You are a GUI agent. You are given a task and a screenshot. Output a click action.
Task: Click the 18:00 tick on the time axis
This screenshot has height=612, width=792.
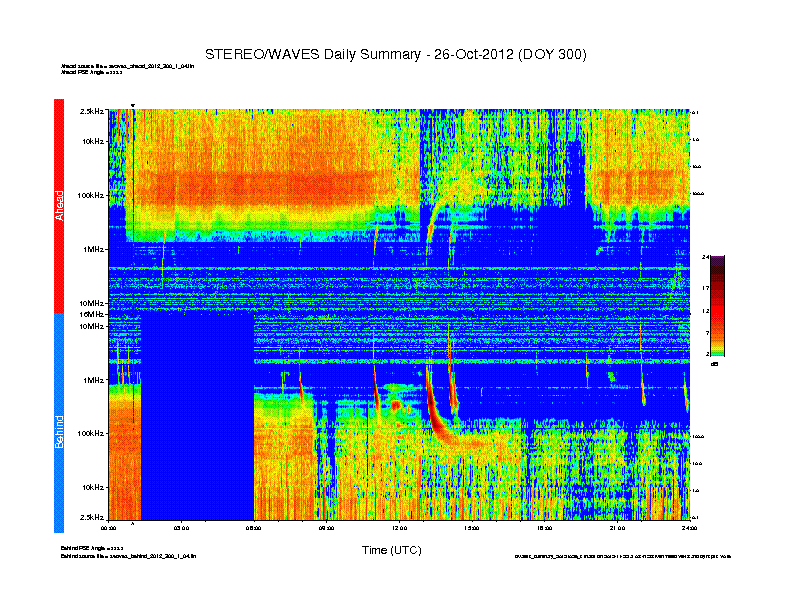pos(544,527)
